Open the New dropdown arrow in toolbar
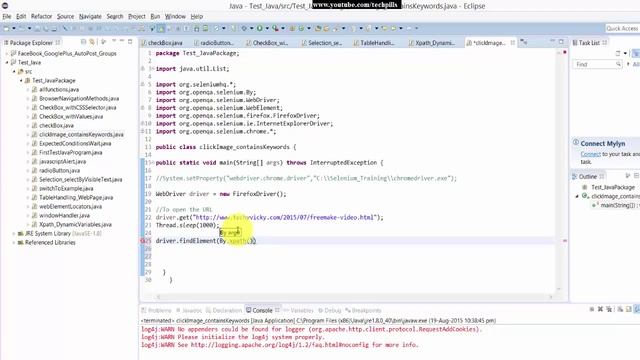The width and height of the screenshot is (640, 360). 13,28
